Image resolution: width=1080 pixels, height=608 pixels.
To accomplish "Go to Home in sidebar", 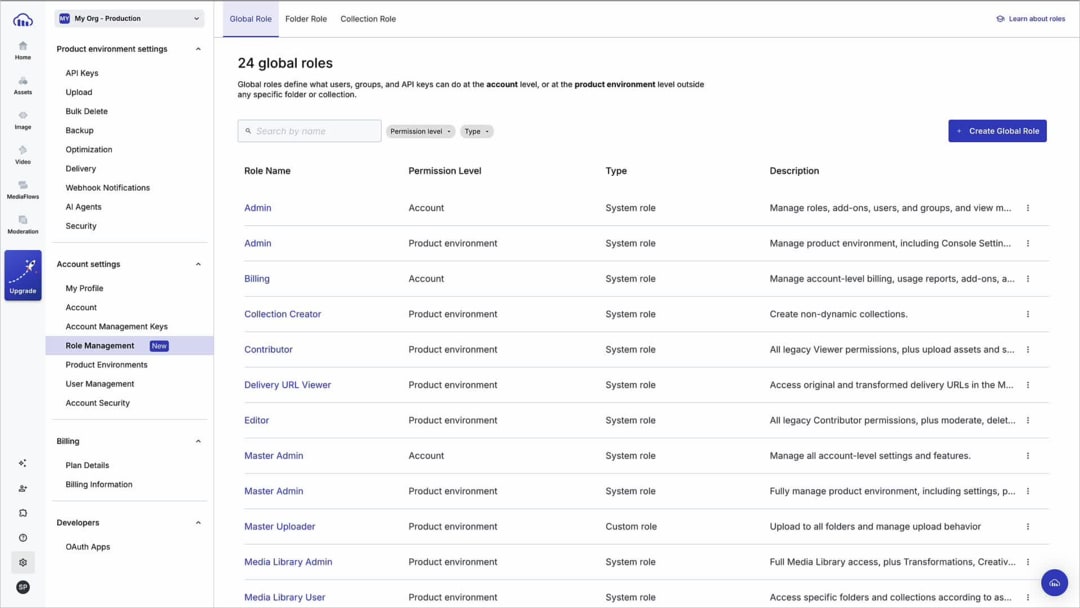I will point(23,50).
